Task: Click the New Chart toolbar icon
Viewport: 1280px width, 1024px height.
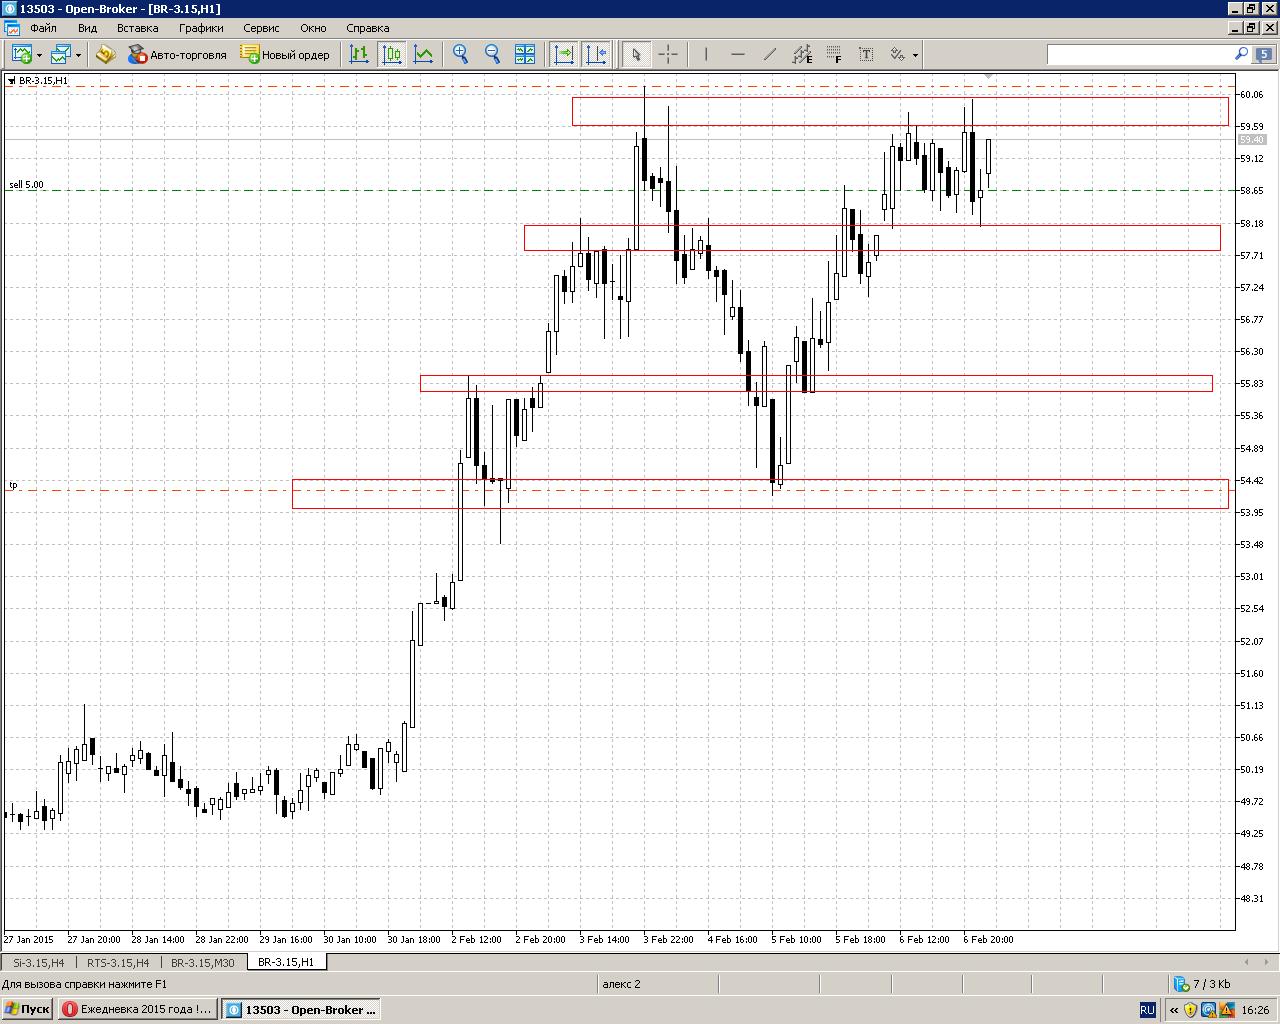Action: 21,55
